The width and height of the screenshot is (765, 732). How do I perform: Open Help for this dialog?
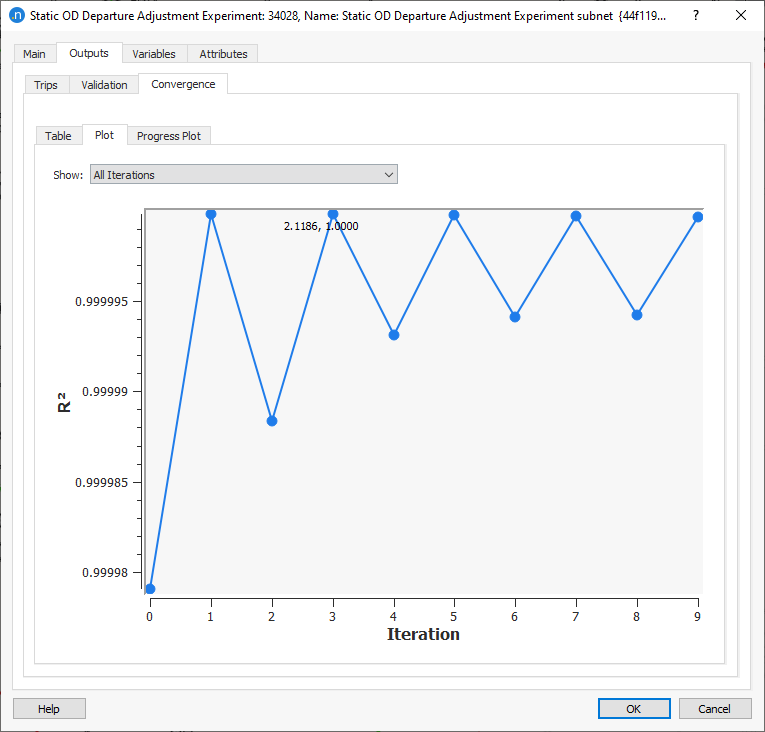(49, 709)
